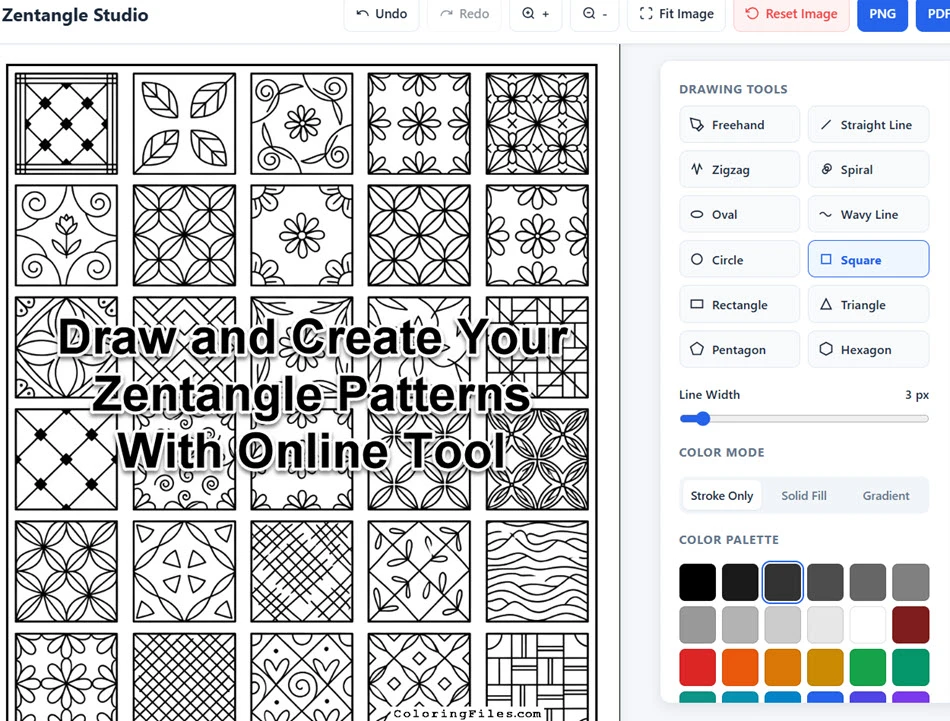Export the drawing as PDF
This screenshot has height=721, width=950.
[x=936, y=14]
